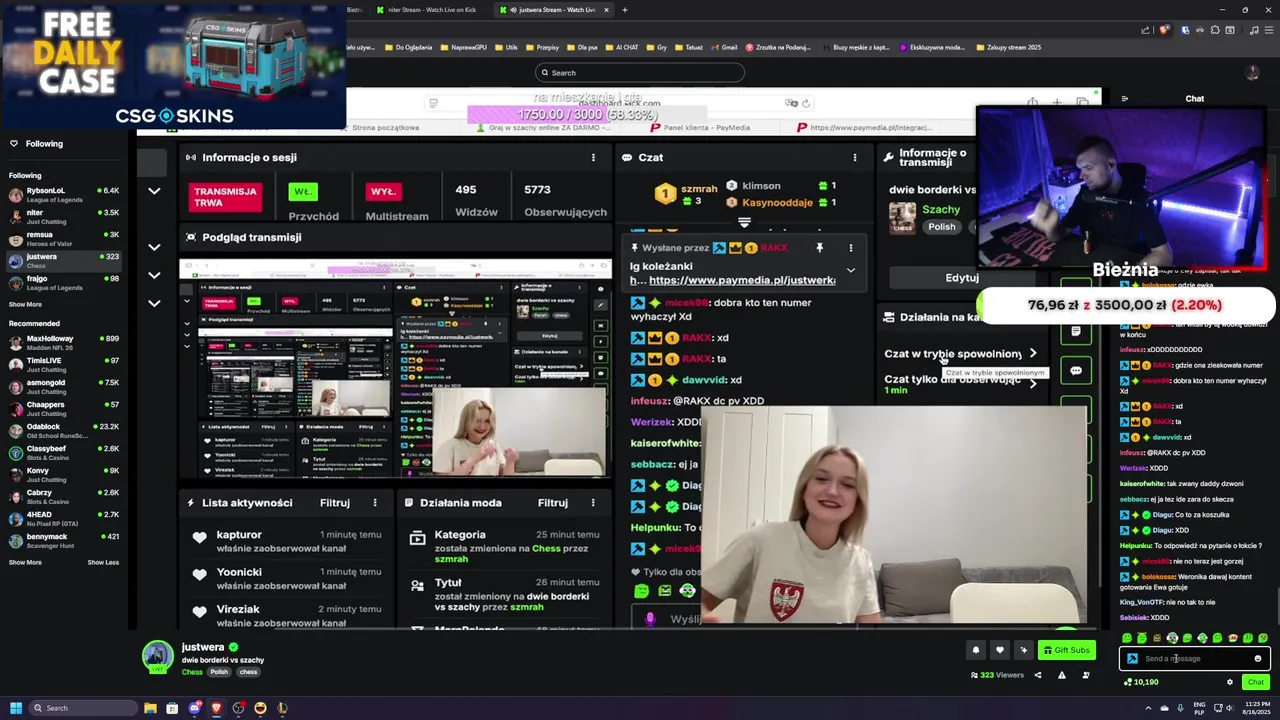
Task: Click the FREE DAILY CASE CSGOSKINS banner
Action: pos(173,66)
